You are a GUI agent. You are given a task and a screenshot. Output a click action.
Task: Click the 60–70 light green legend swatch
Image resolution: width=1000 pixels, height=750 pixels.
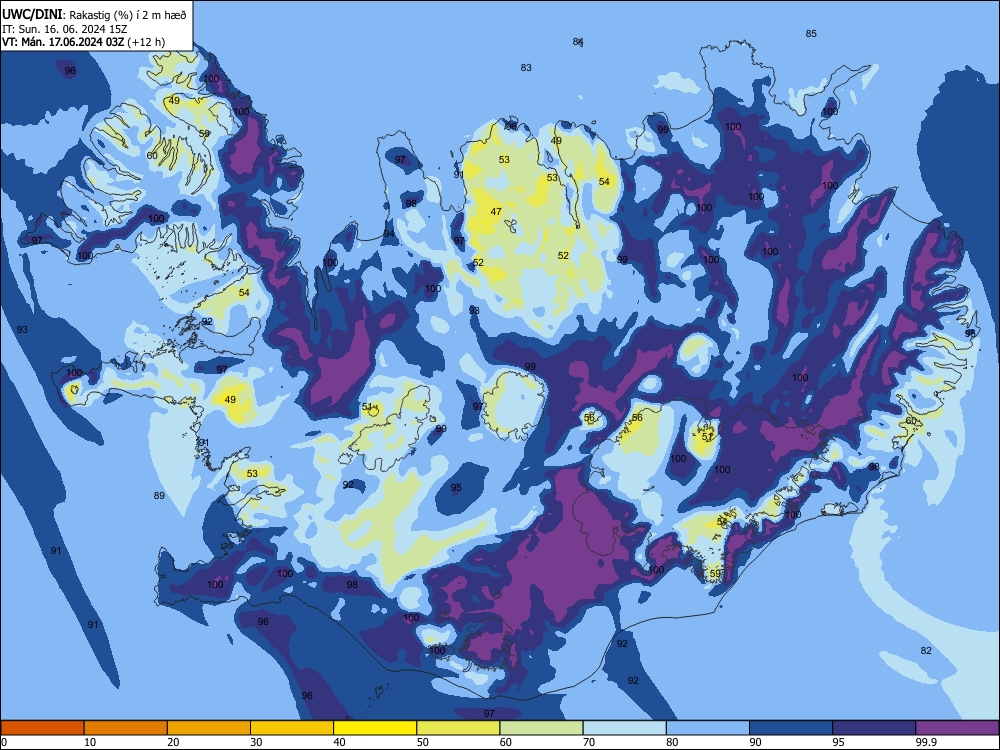pyautogui.click(x=541, y=728)
